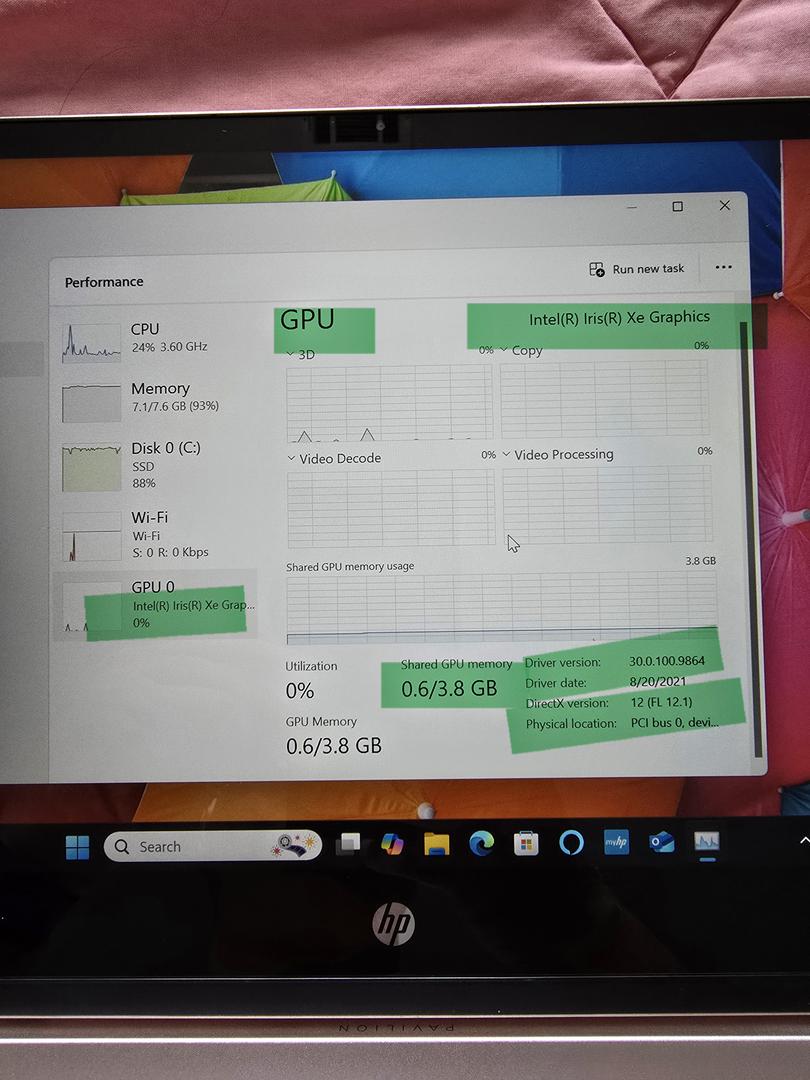Click the Task Manager taskbar icon
The height and width of the screenshot is (1080, 810).
[707, 841]
